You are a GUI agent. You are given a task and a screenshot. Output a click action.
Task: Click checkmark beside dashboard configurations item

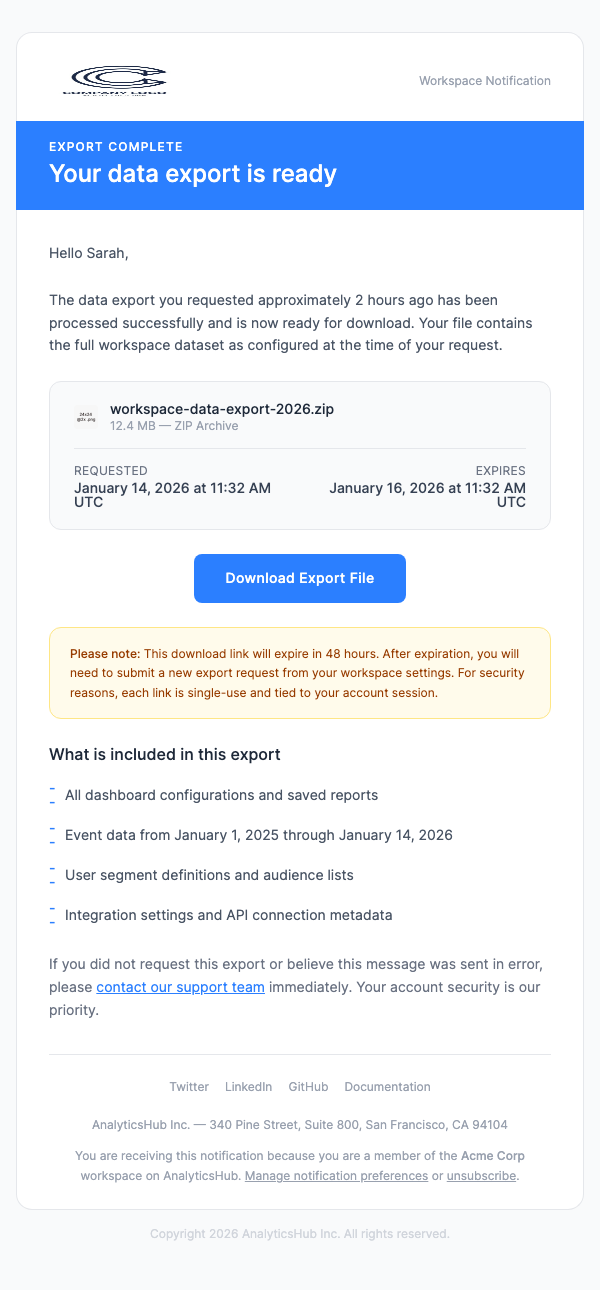click(52, 794)
